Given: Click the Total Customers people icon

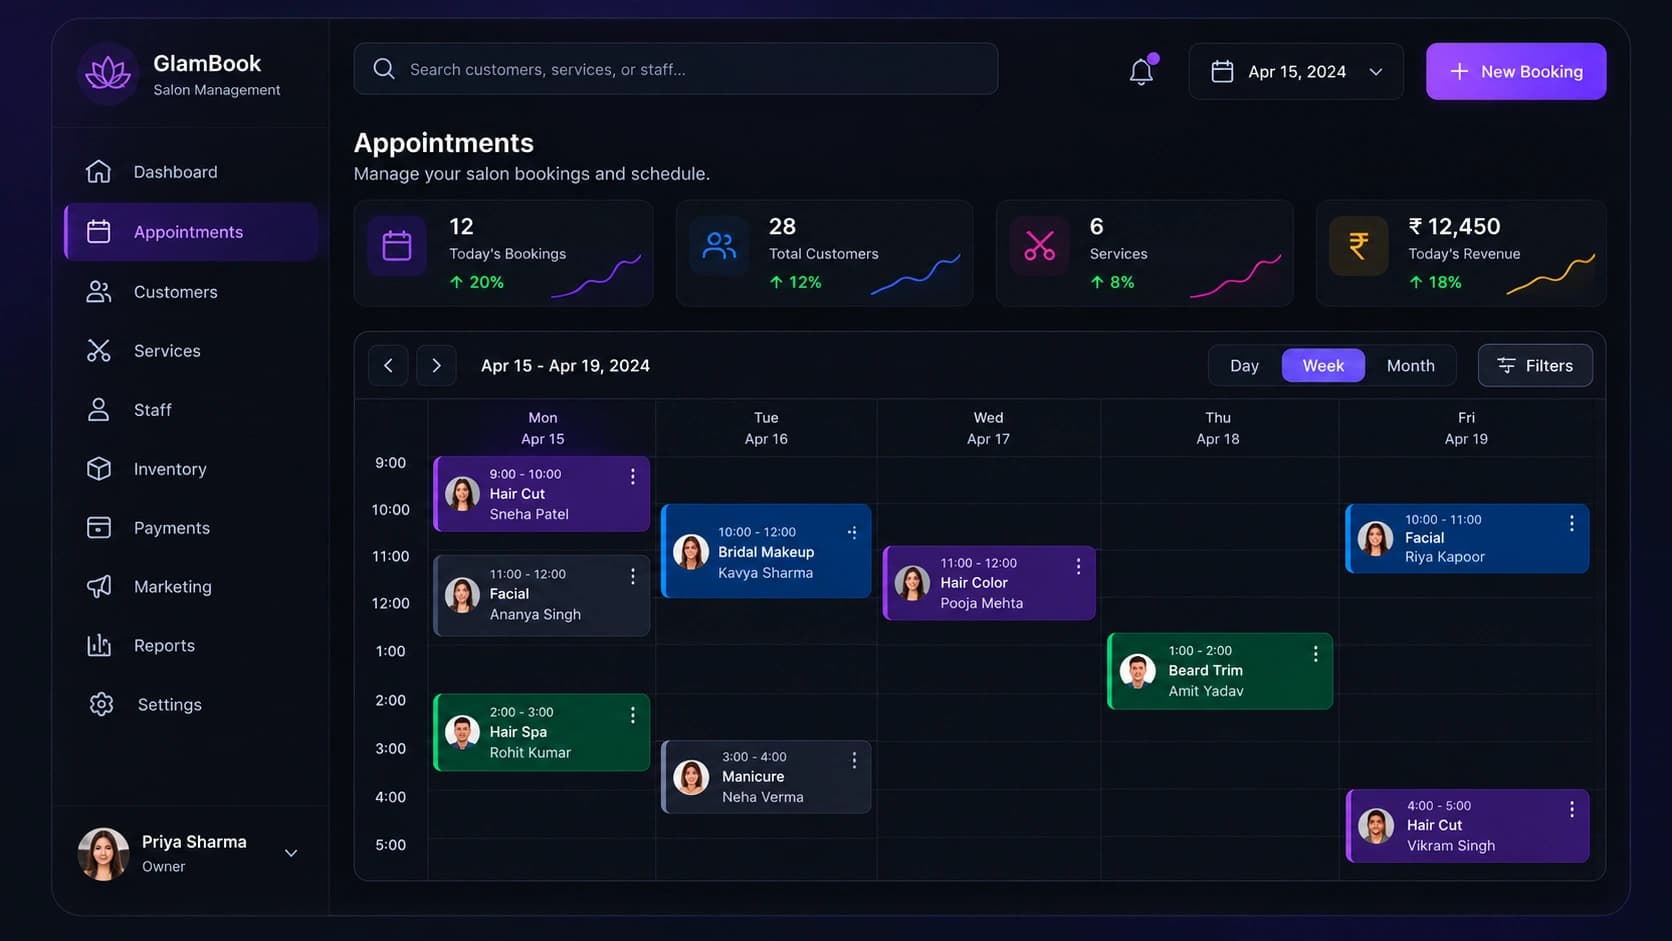Looking at the screenshot, I should click(x=719, y=245).
